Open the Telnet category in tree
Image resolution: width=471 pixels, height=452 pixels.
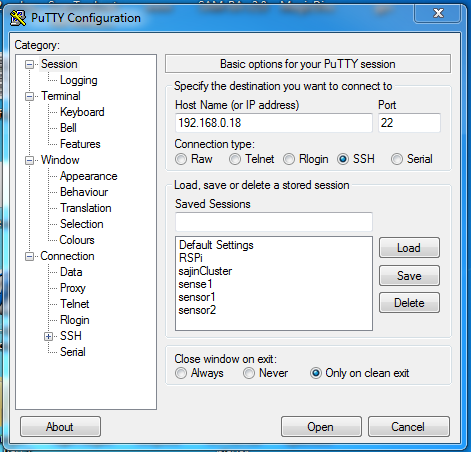tap(75, 304)
